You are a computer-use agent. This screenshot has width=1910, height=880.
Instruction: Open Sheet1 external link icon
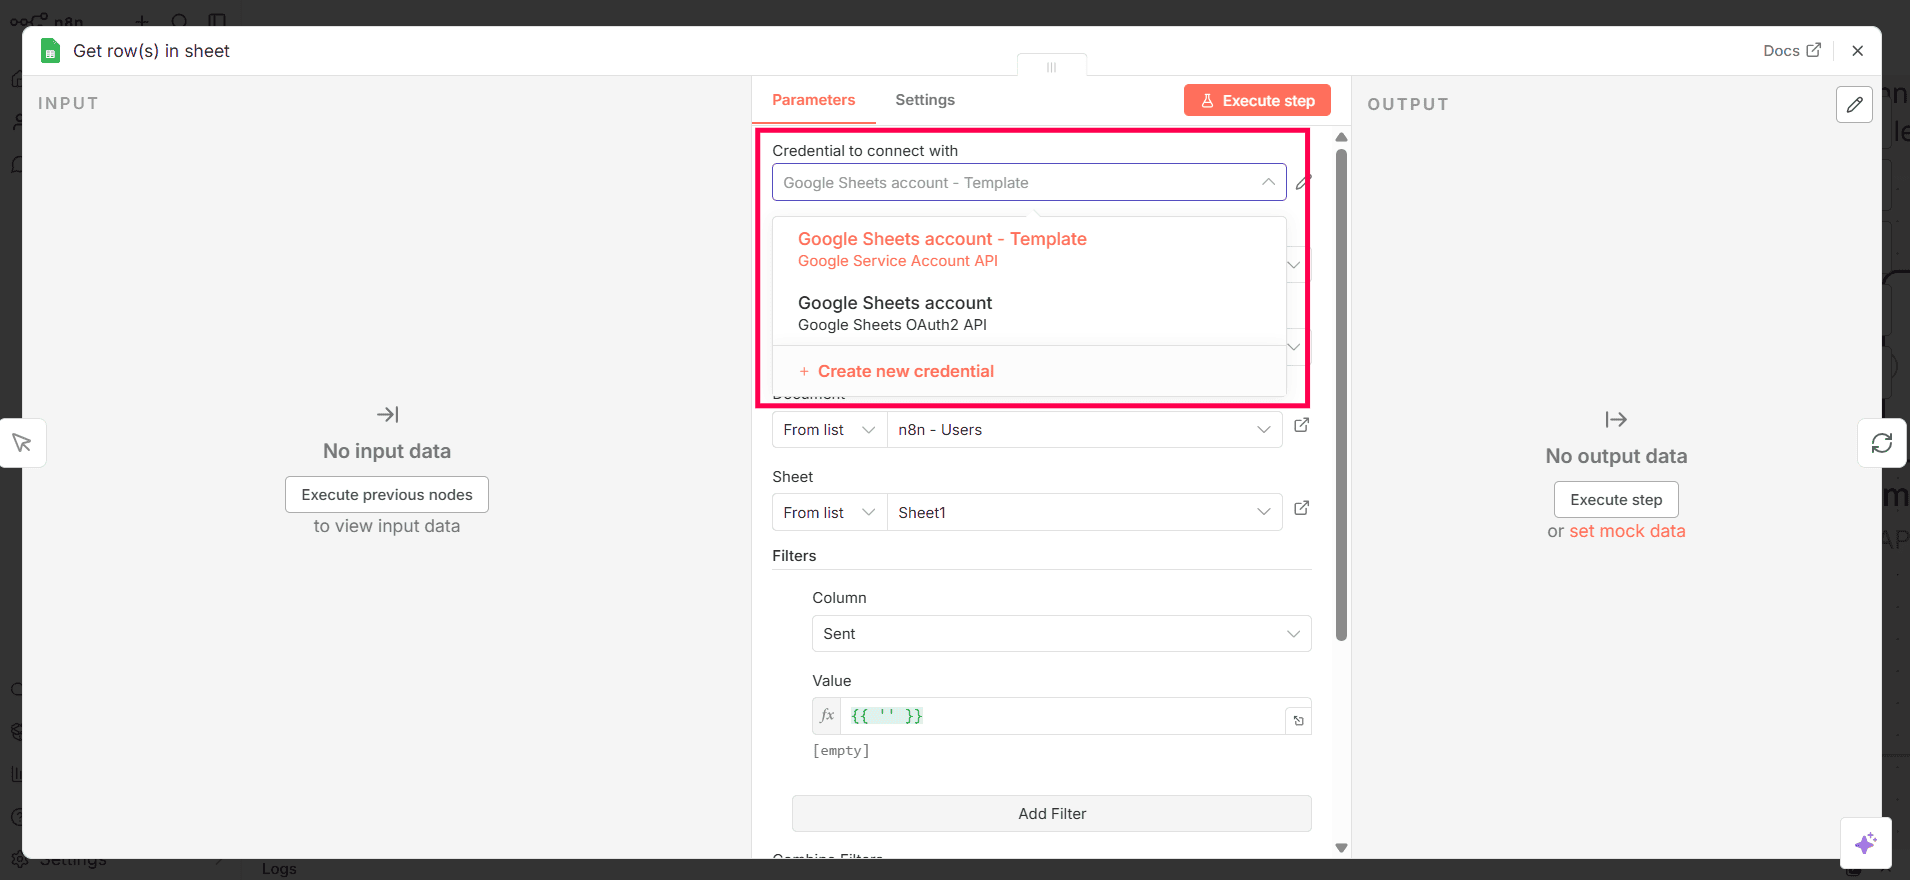click(1301, 509)
